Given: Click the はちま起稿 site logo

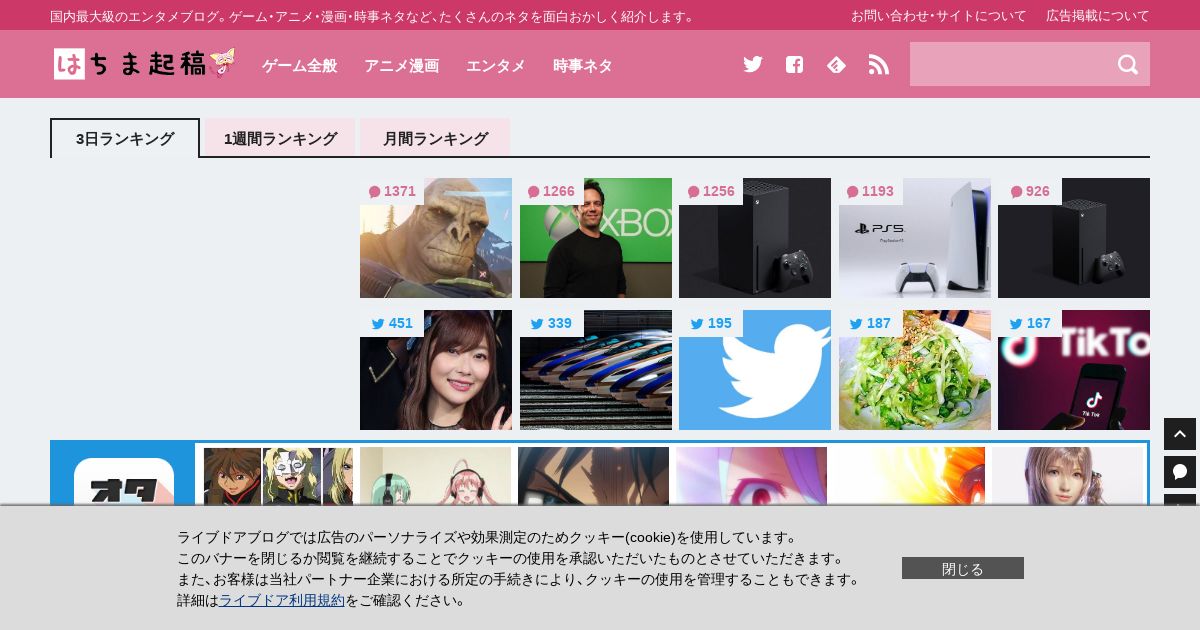Looking at the screenshot, I should [145, 64].
